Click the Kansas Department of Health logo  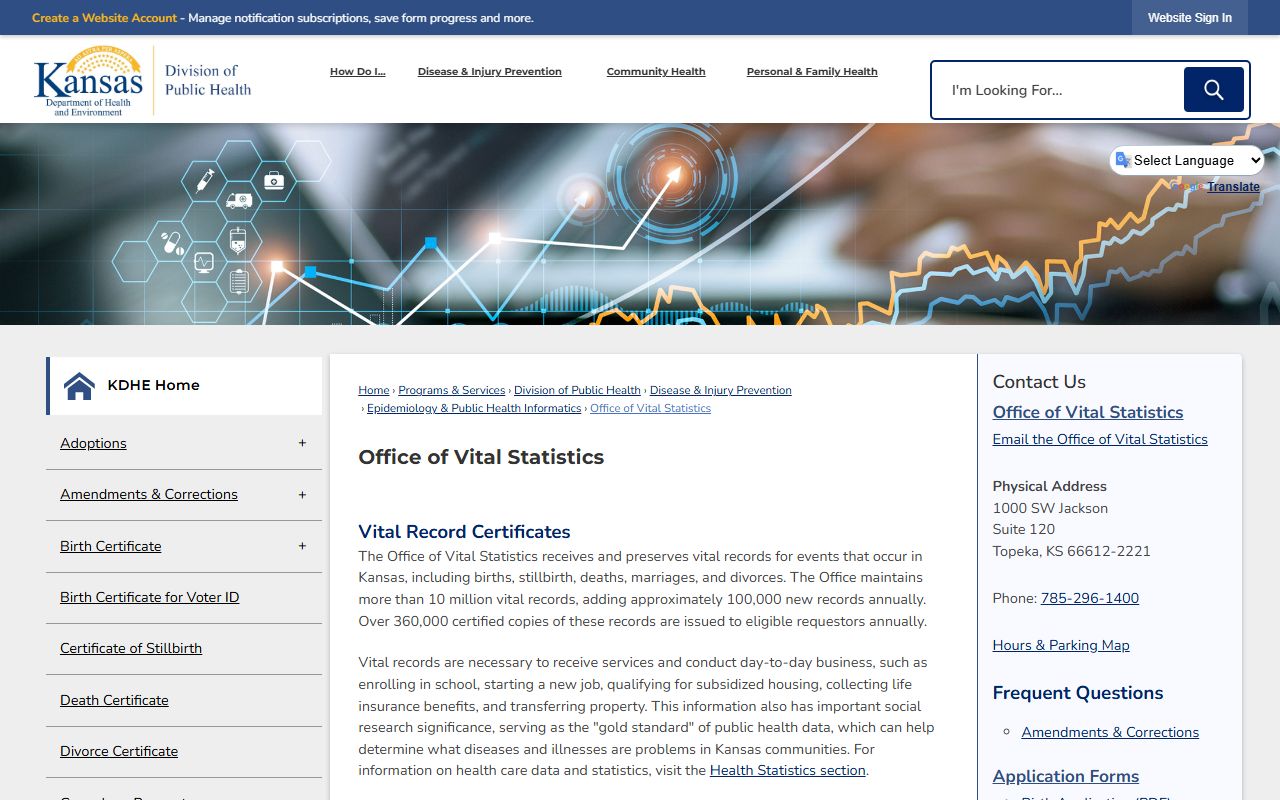coord(88,80)
